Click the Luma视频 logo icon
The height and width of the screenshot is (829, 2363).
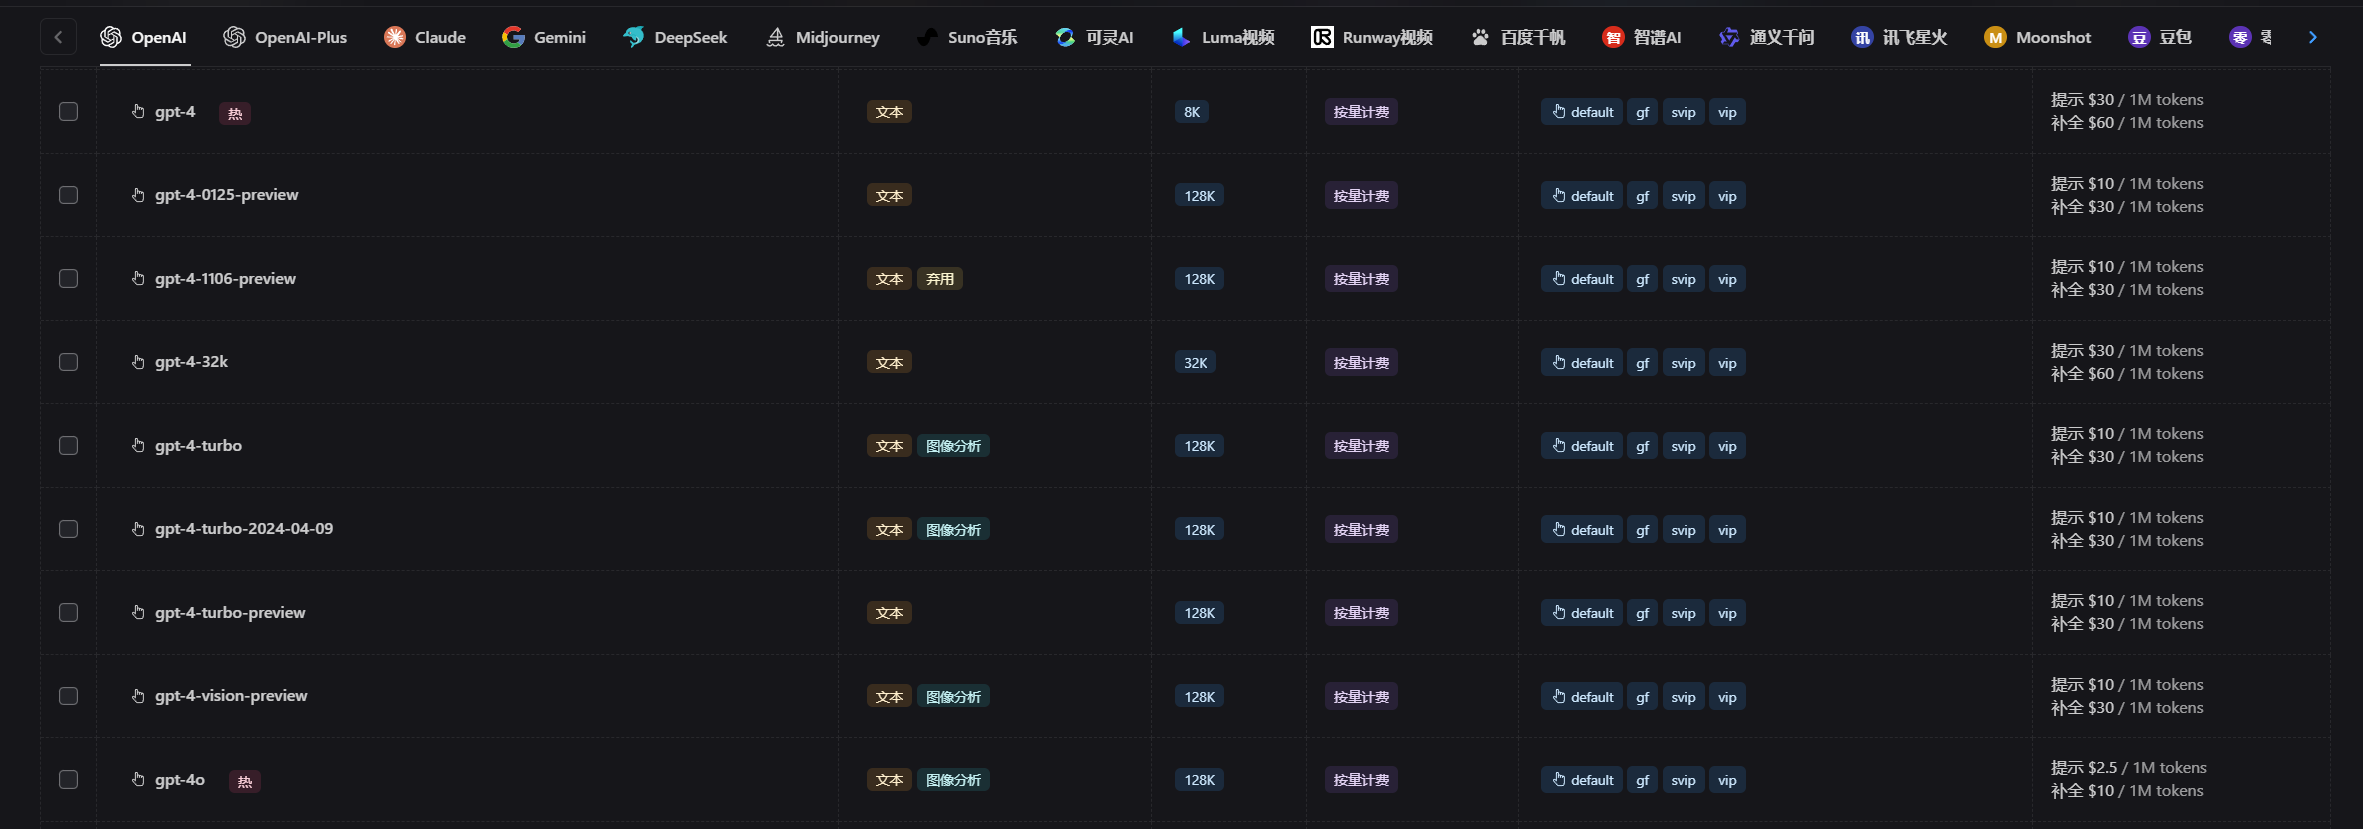1181,37
